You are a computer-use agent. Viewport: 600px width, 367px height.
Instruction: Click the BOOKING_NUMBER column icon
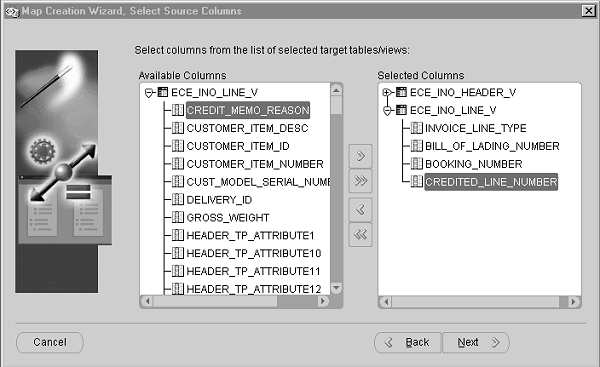(416, 164)
